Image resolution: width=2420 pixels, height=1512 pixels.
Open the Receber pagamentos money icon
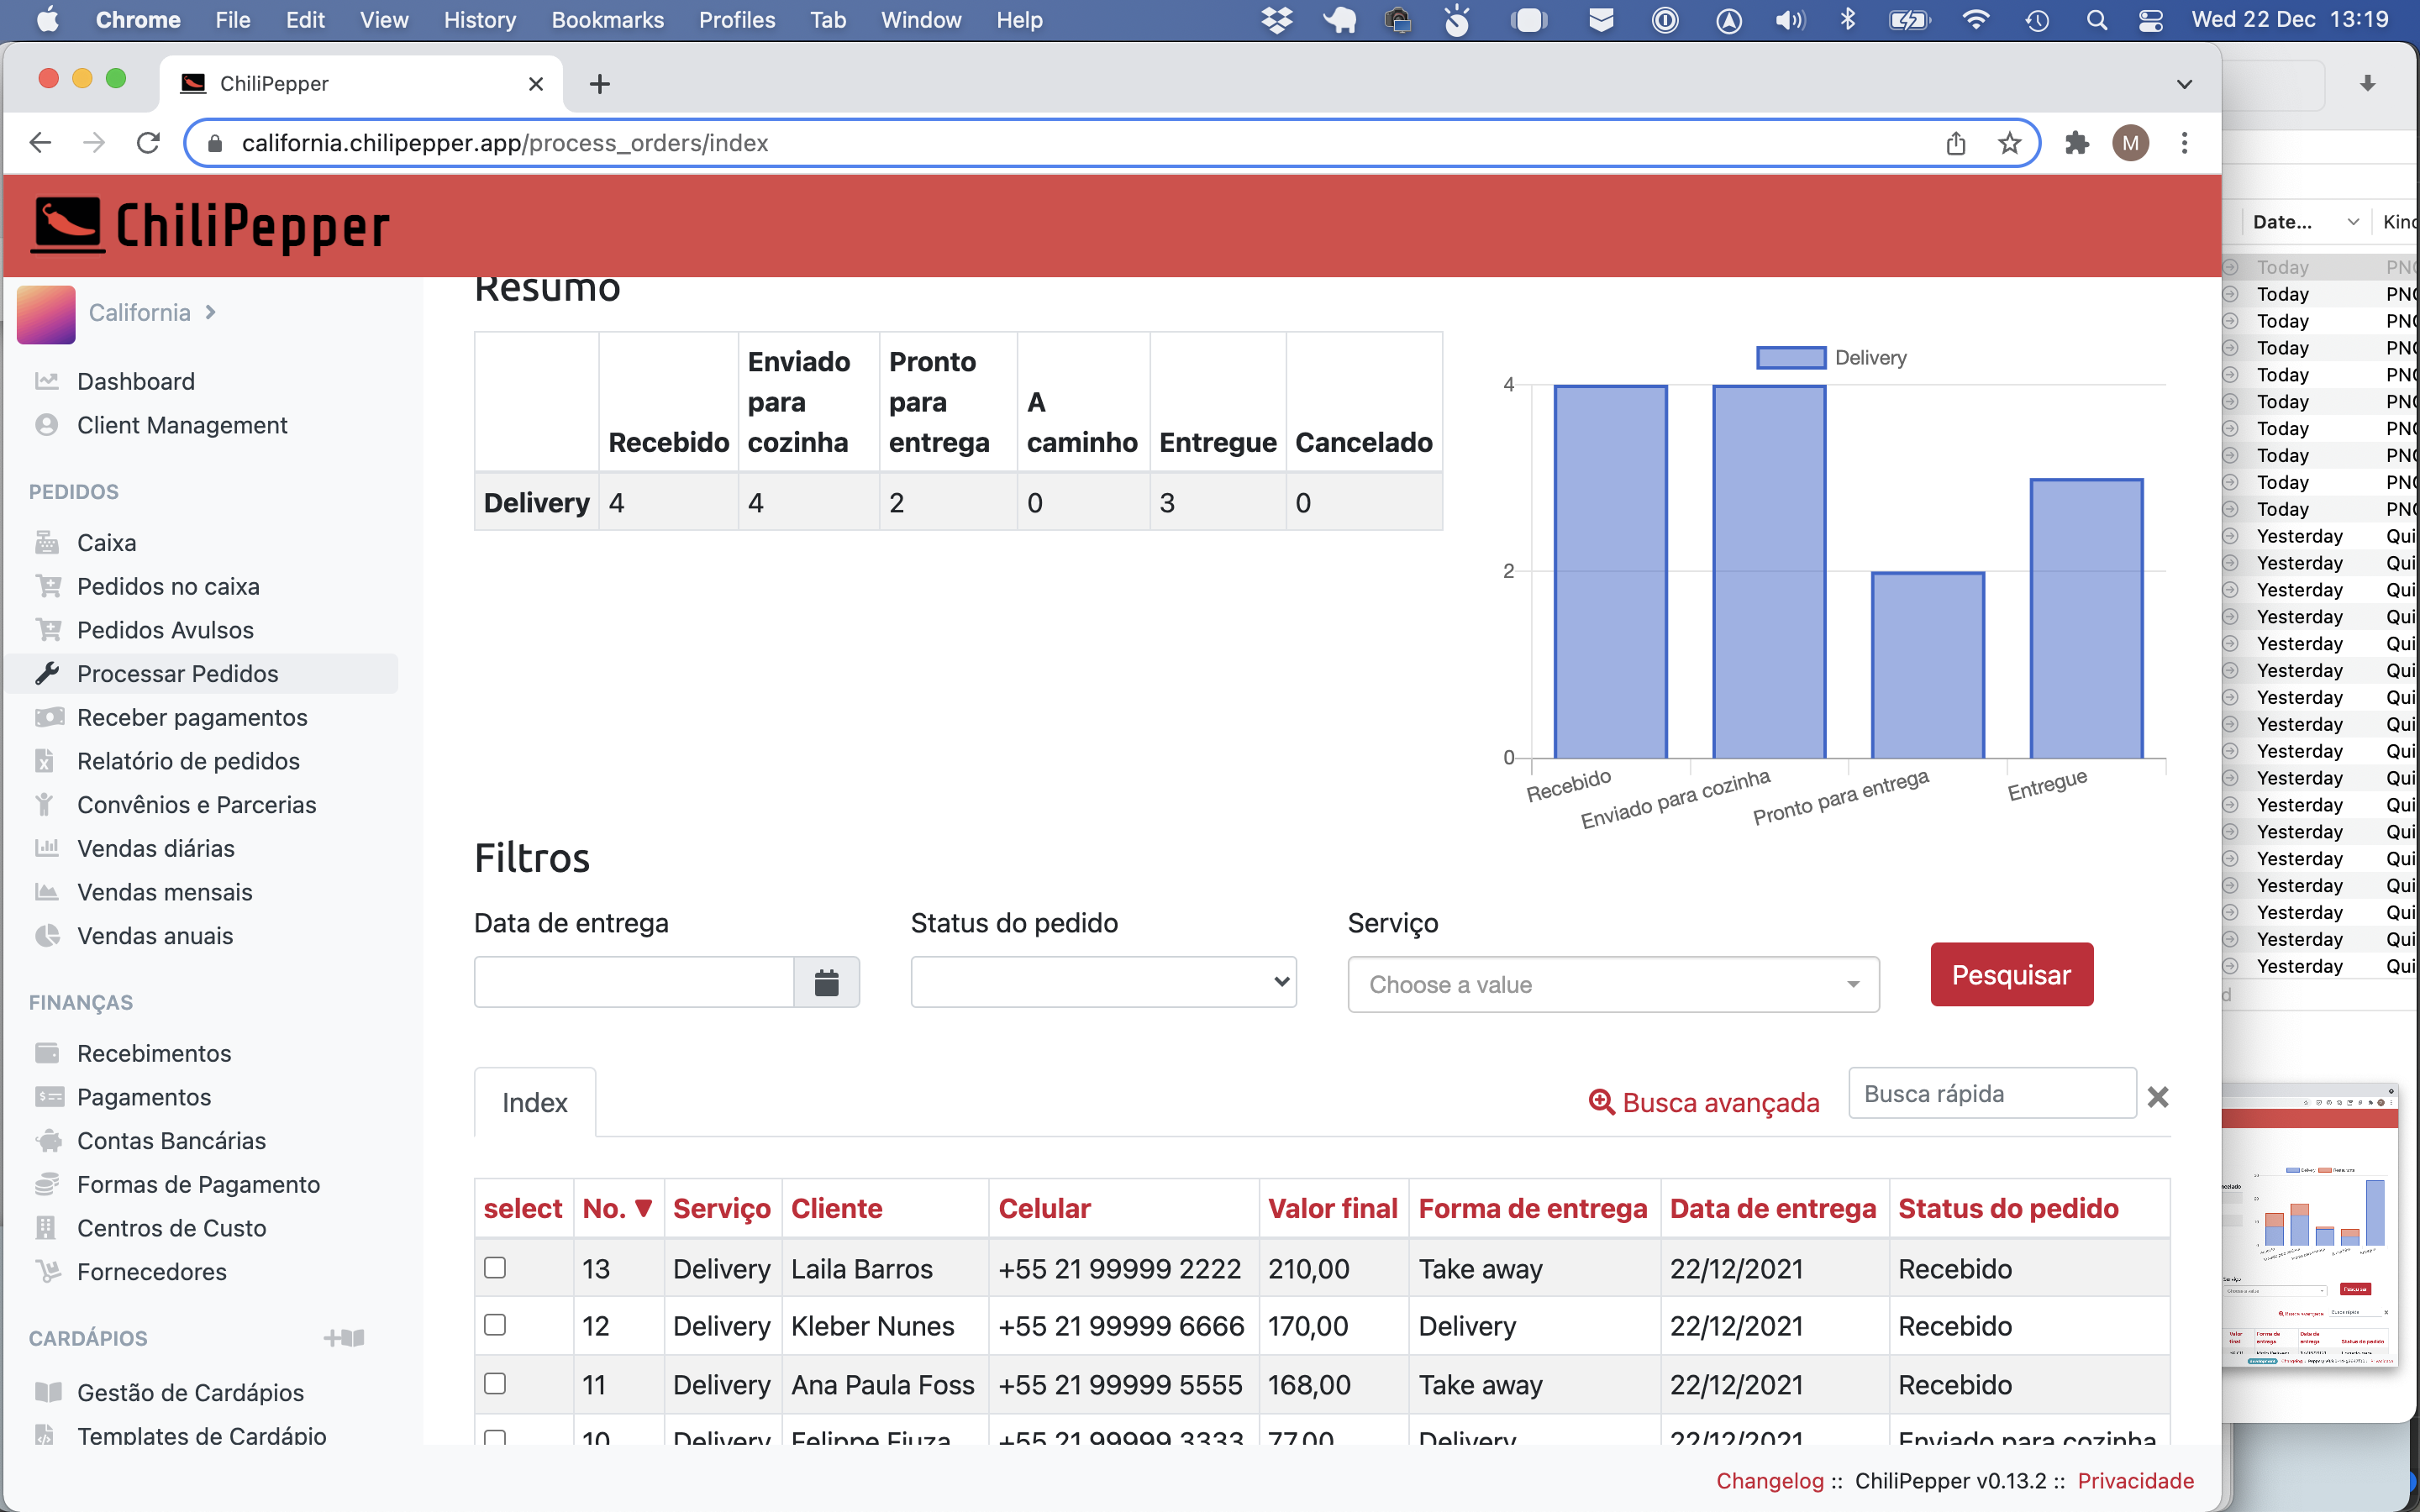pos(48,717)
